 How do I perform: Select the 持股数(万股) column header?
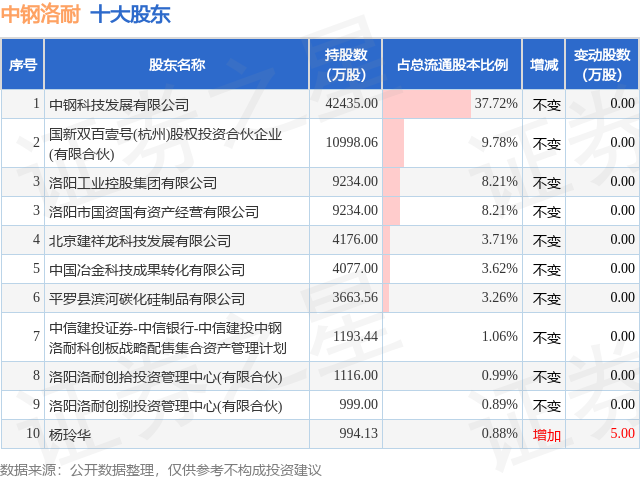(x=346, y=64)
